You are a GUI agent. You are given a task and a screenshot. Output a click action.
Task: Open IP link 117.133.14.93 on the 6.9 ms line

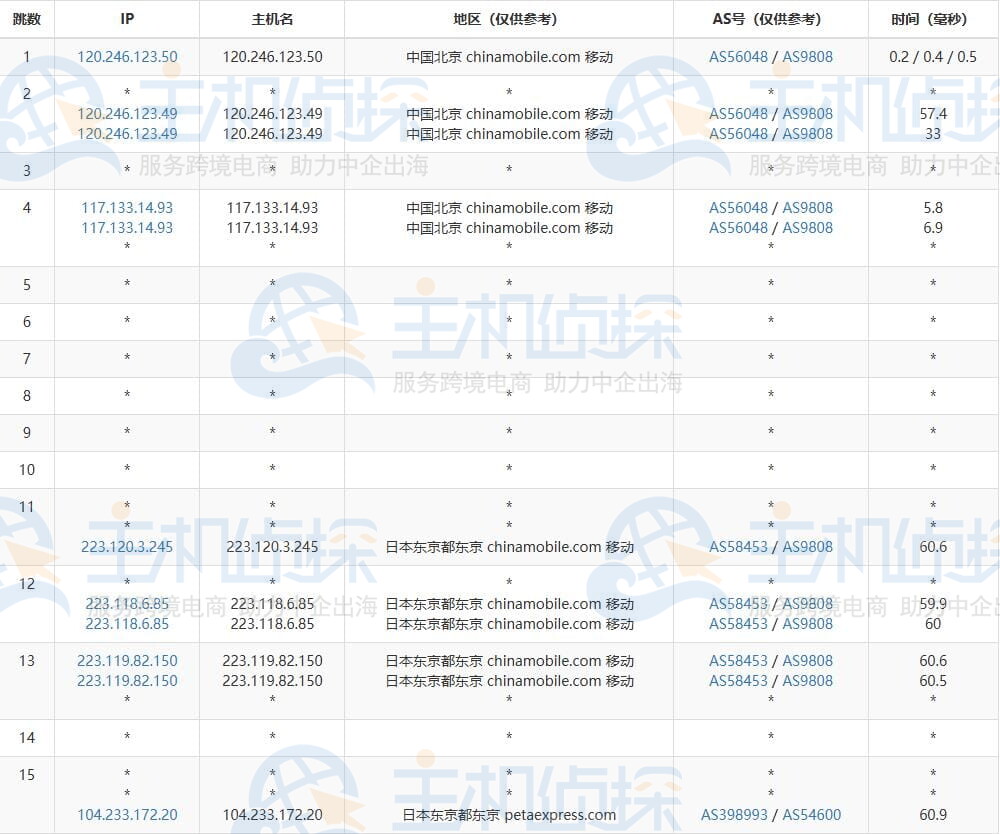[128, 228]
